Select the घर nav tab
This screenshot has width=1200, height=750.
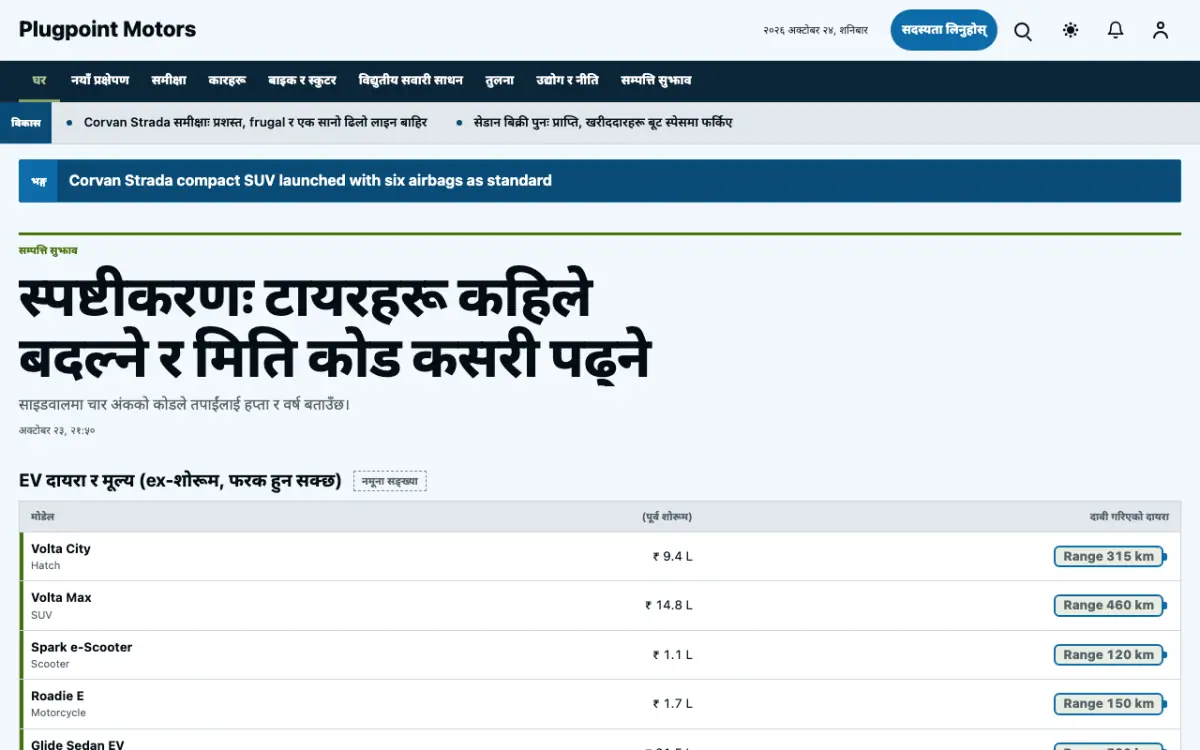pyautogui.click(x=40, y=81)
